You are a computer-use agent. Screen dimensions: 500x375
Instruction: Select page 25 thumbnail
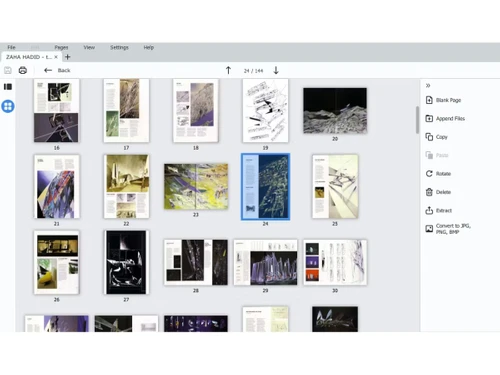[x=335, y=187]
